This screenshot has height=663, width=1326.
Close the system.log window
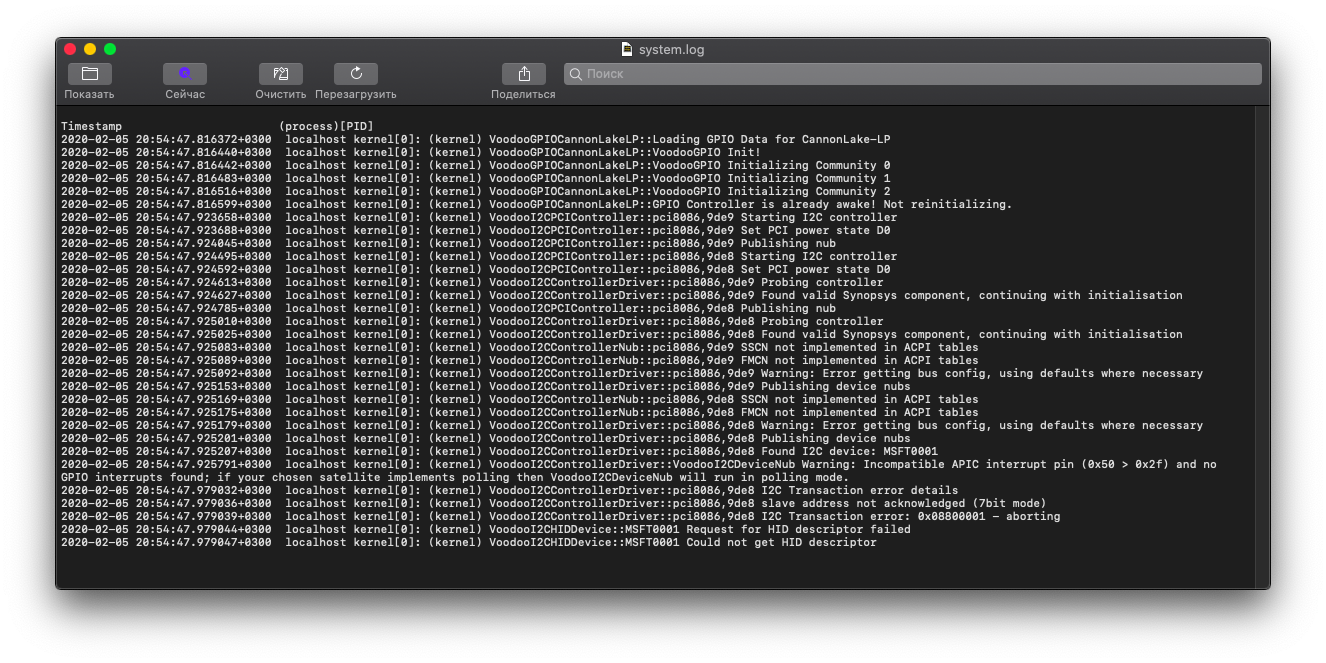click(70, 49)
